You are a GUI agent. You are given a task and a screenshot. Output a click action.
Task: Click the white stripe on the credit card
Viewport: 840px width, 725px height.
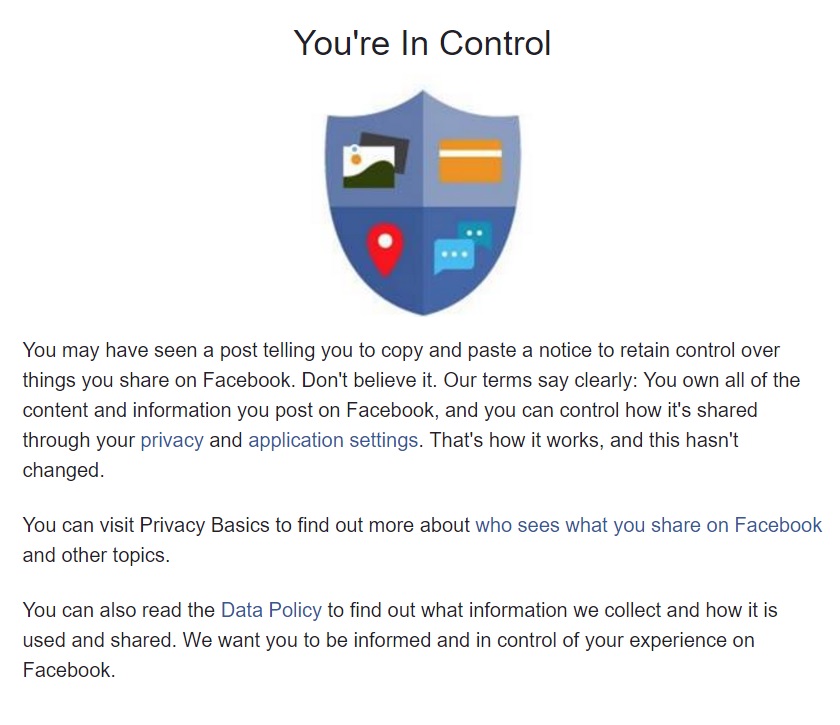[x=470, y=153]
